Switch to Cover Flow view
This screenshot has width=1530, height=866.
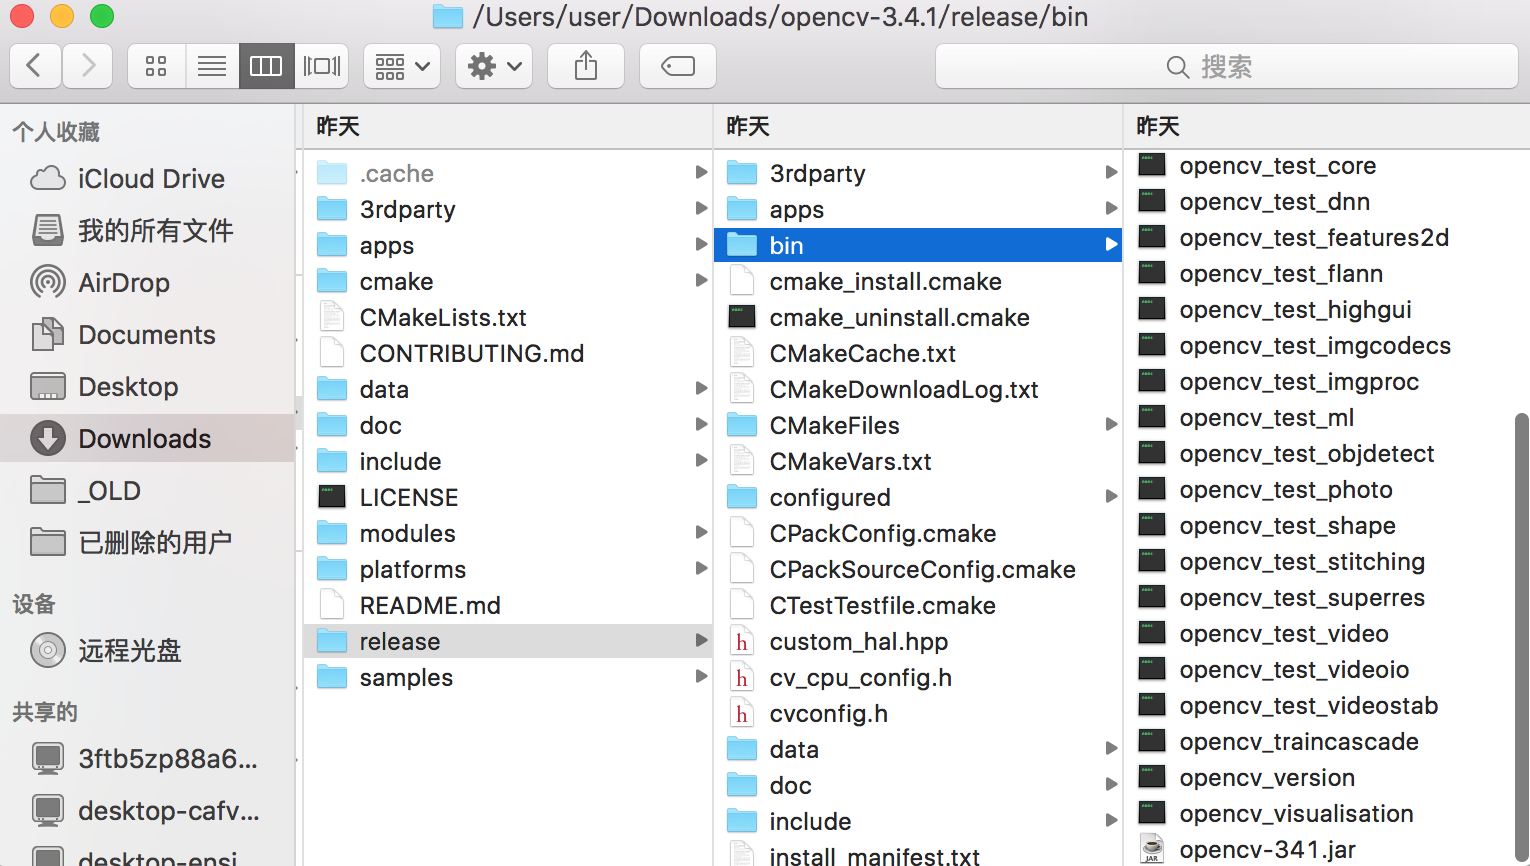coord(321,66)
